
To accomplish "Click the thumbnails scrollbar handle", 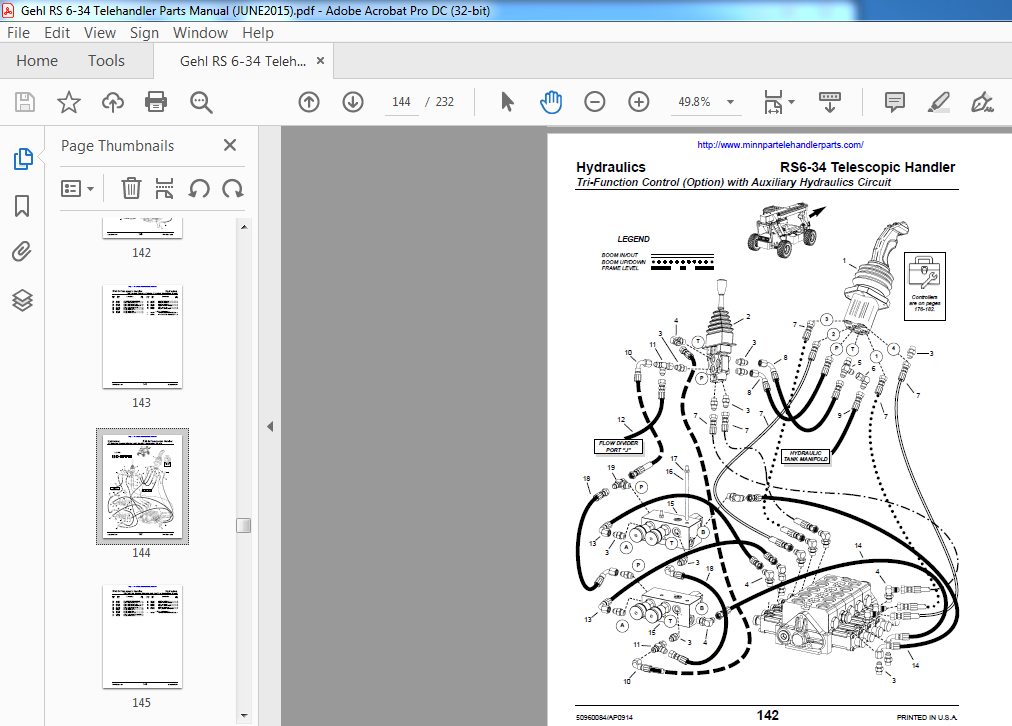I will point(243,525).
